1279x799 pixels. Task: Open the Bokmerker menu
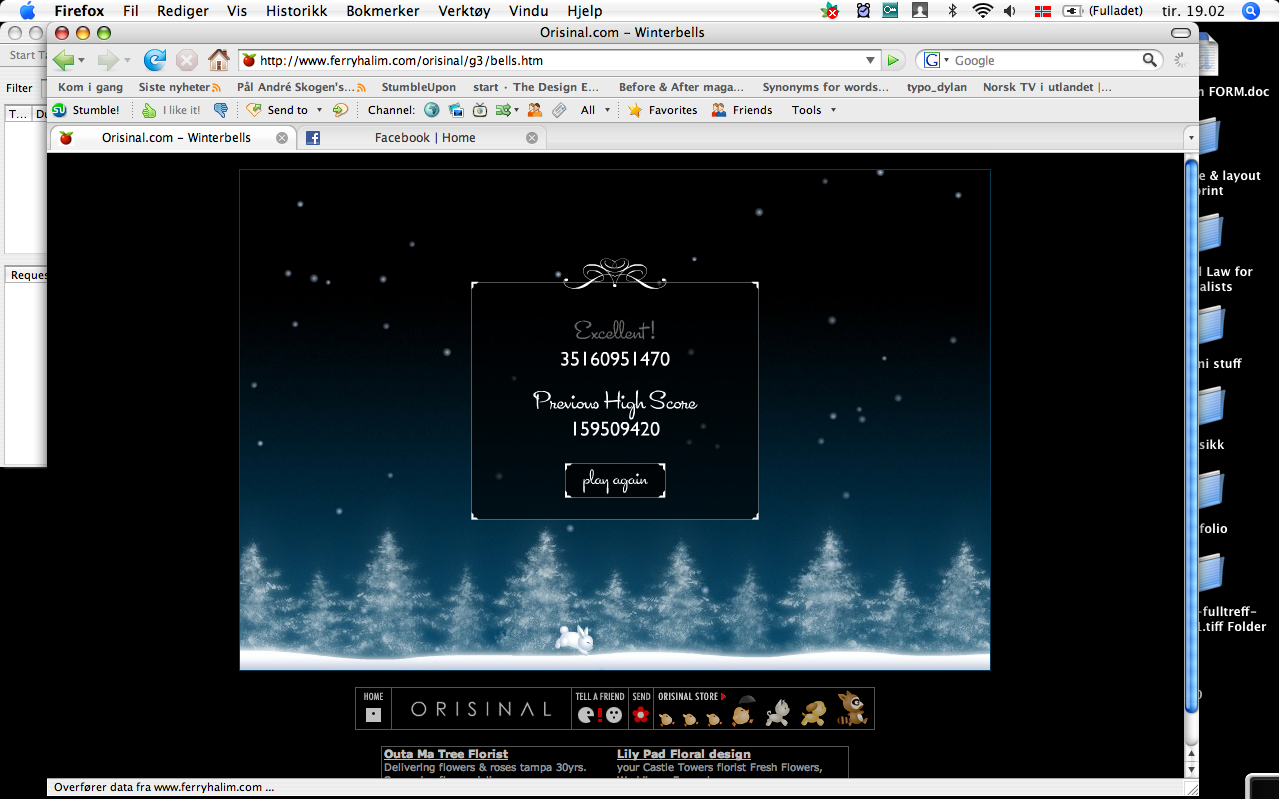click(383, 11)
